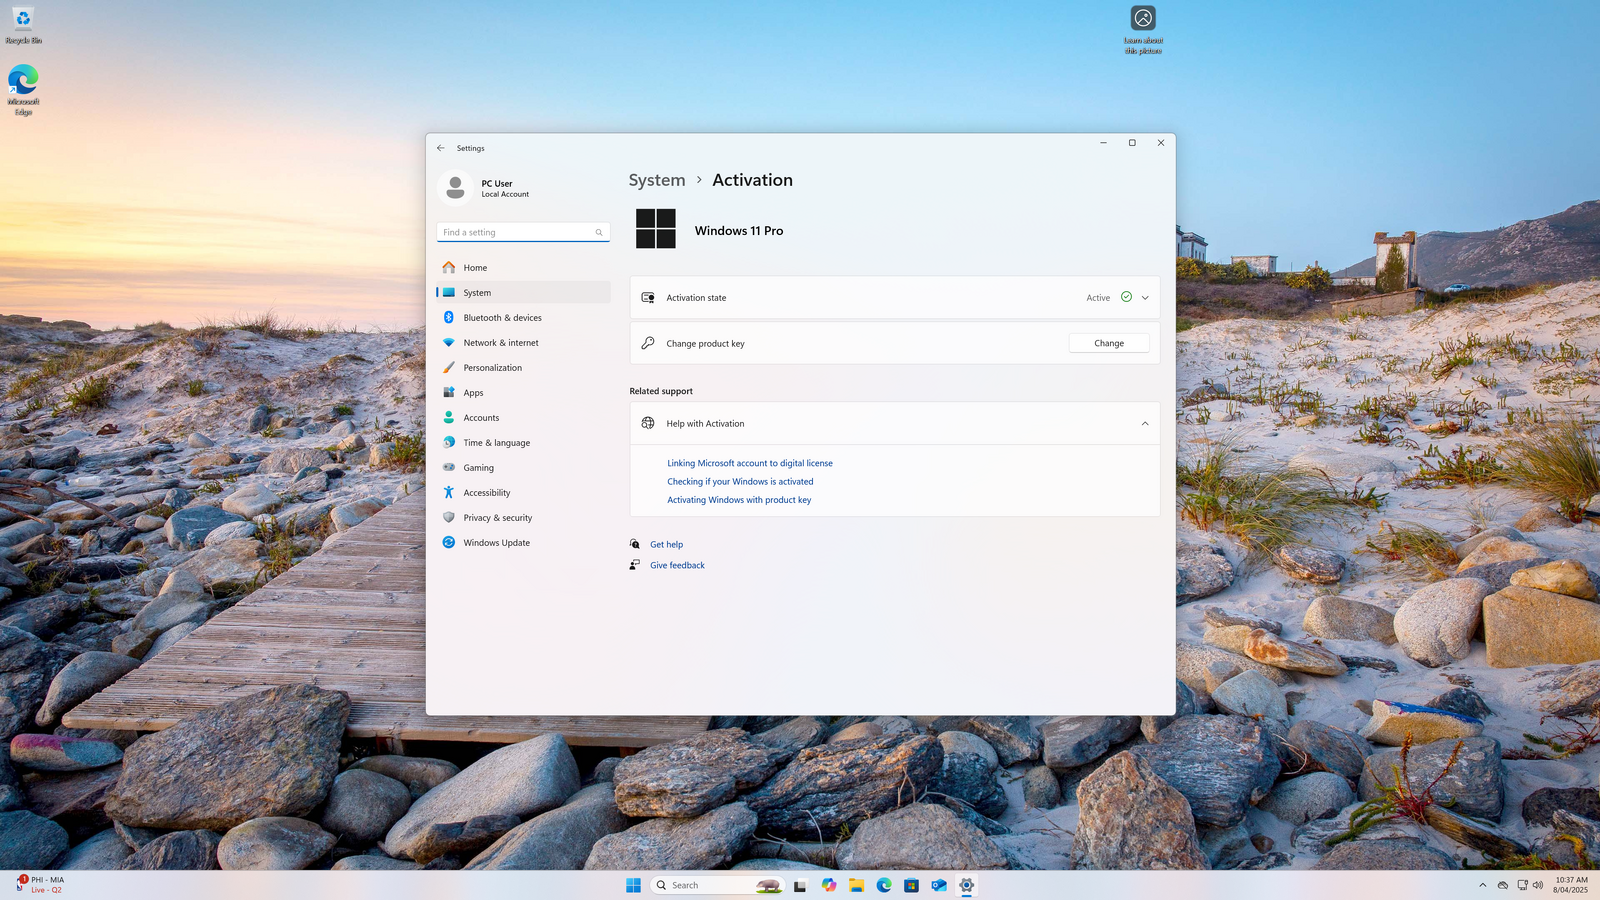
Task: Click the taskbar Search box
Action: (718, 885)
